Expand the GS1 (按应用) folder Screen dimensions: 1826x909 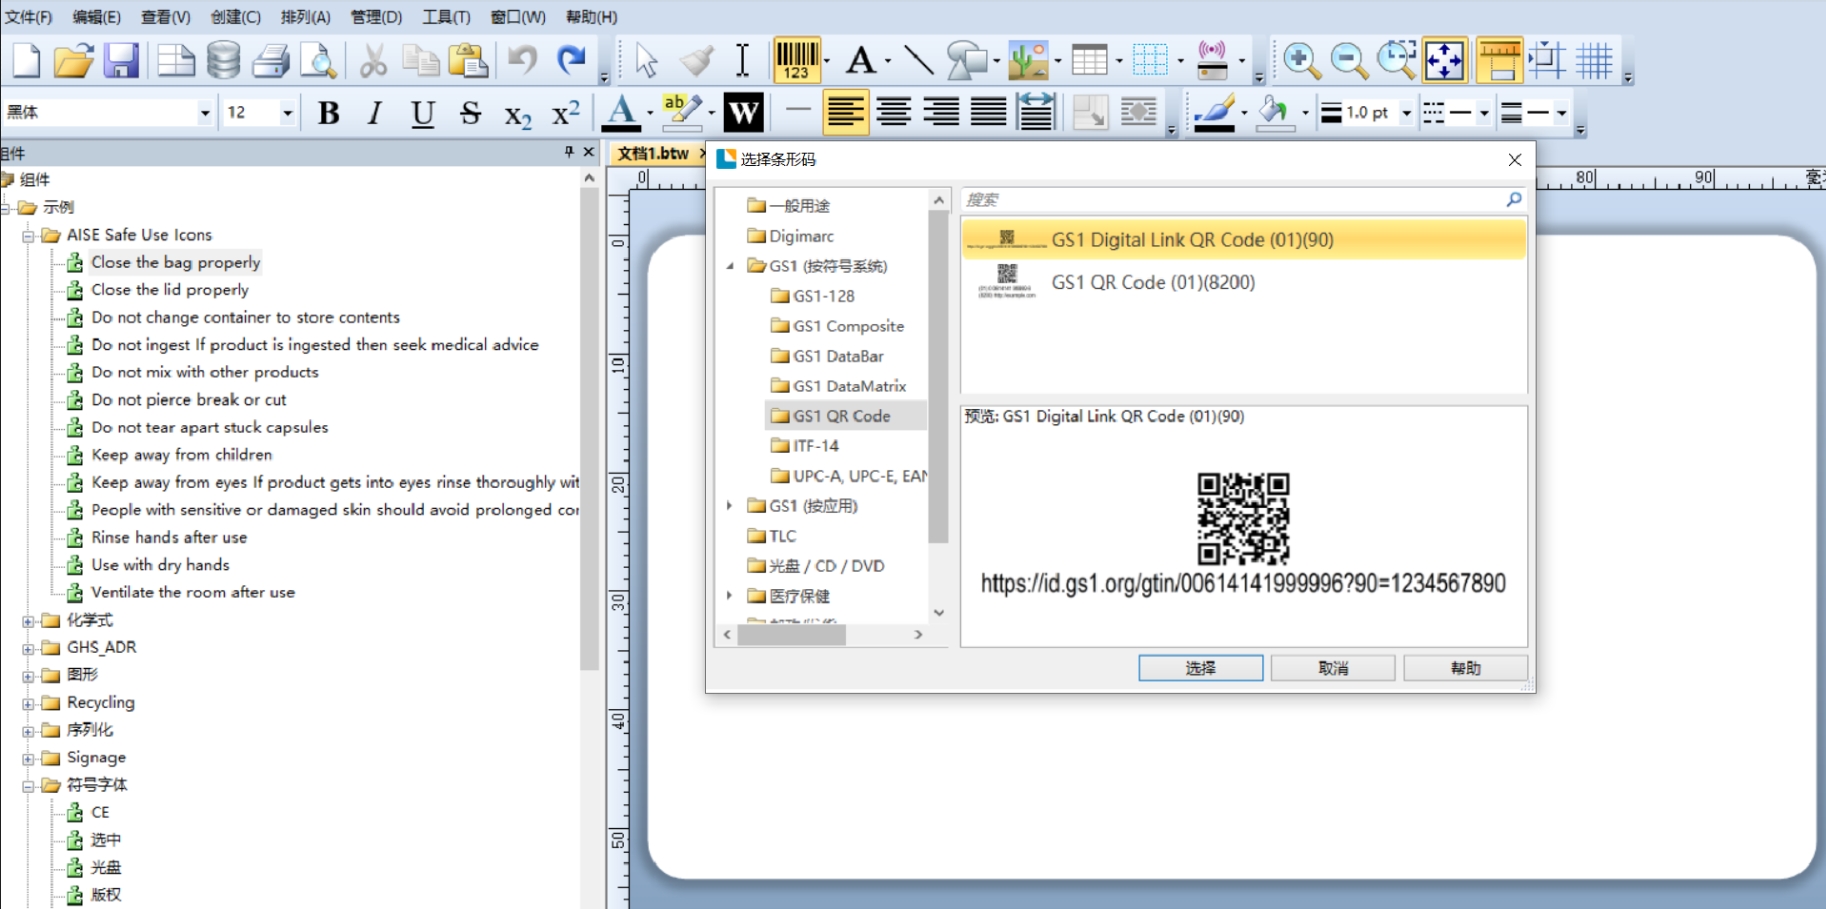tap(729, 506)
